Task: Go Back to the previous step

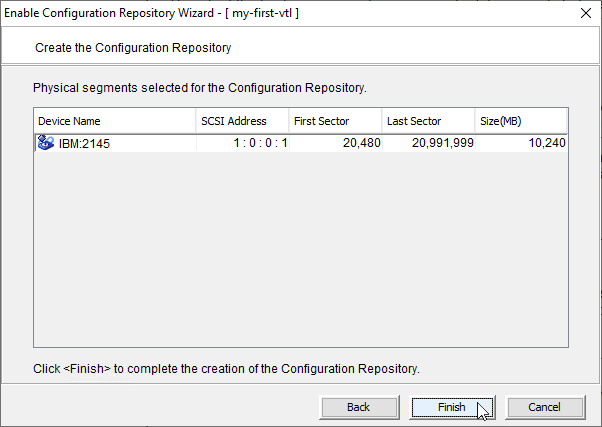Action: click(359, 407)
